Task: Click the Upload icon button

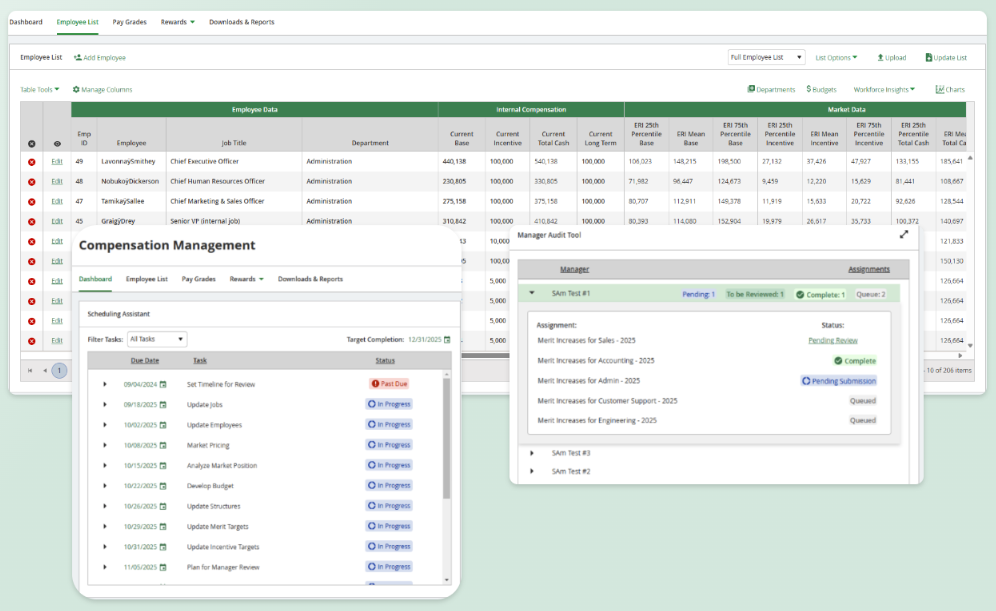Action: coord(880,58)
